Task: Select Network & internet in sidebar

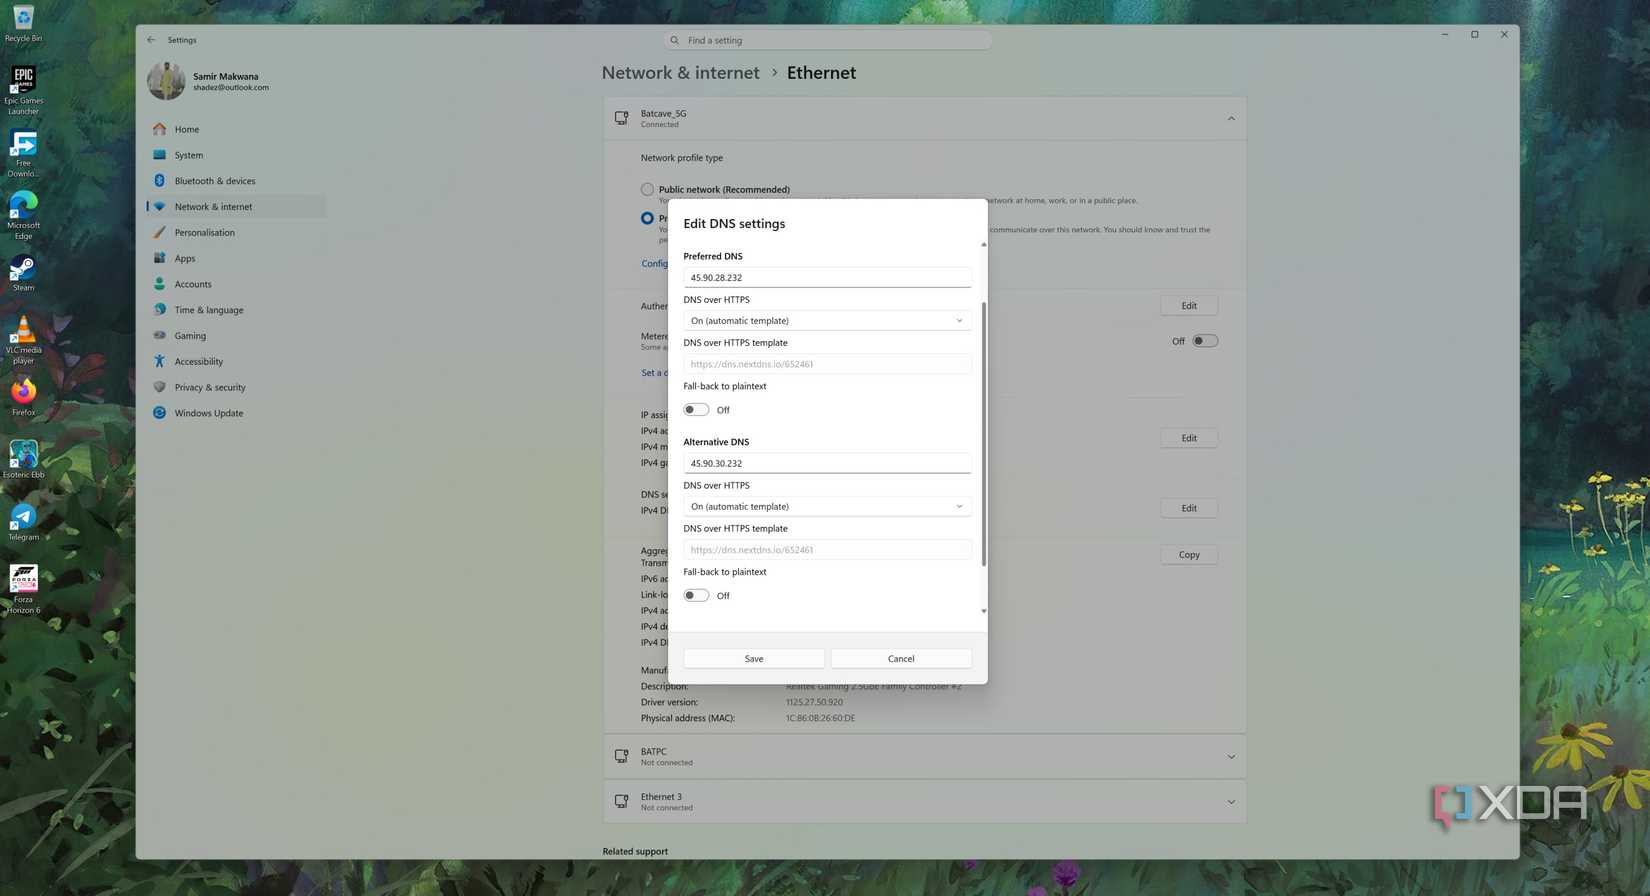Action: 236,206
